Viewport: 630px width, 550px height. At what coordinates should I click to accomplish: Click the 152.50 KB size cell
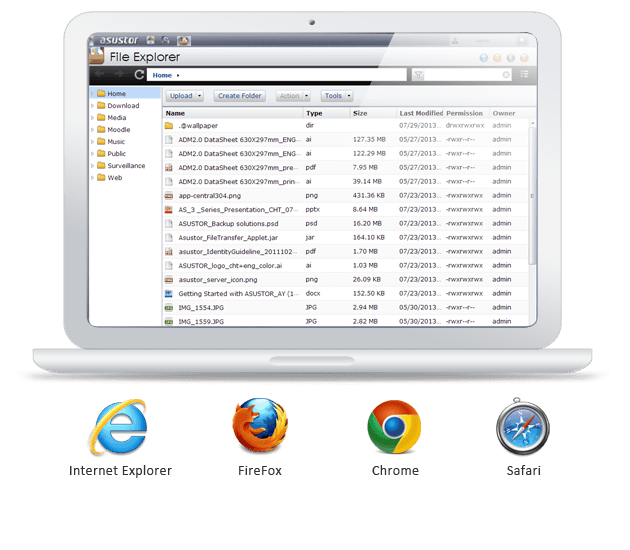(368, 294)
